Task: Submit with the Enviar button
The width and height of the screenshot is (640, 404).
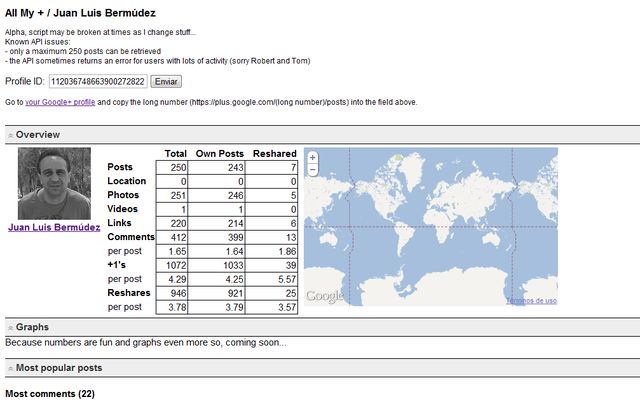Action: point(166,82)
